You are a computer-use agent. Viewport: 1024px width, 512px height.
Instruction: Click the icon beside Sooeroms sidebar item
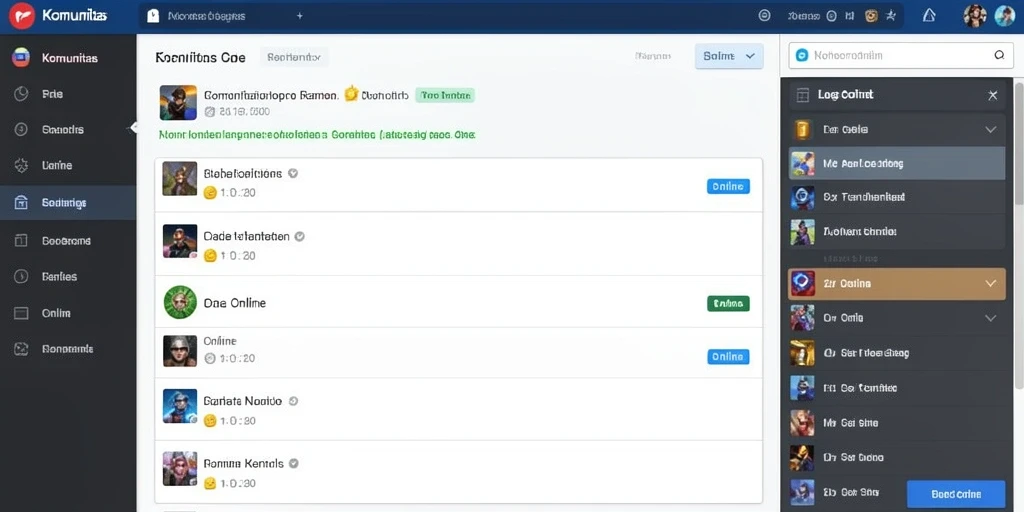[x=21, y=241]
